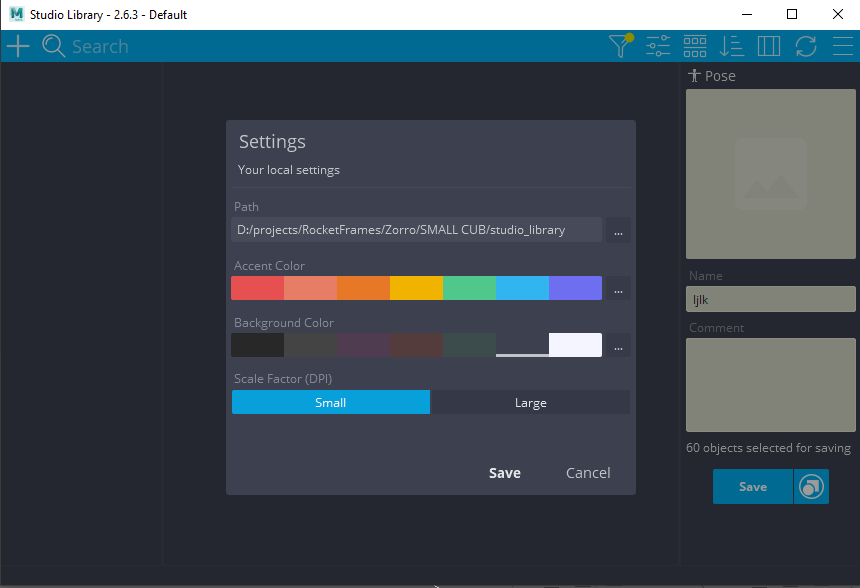Switch Scale Factor to Large

click(531, 402)
